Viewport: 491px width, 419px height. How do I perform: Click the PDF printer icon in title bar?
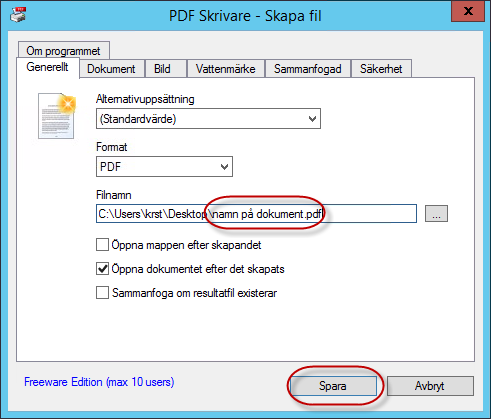[x=18, y=15]
